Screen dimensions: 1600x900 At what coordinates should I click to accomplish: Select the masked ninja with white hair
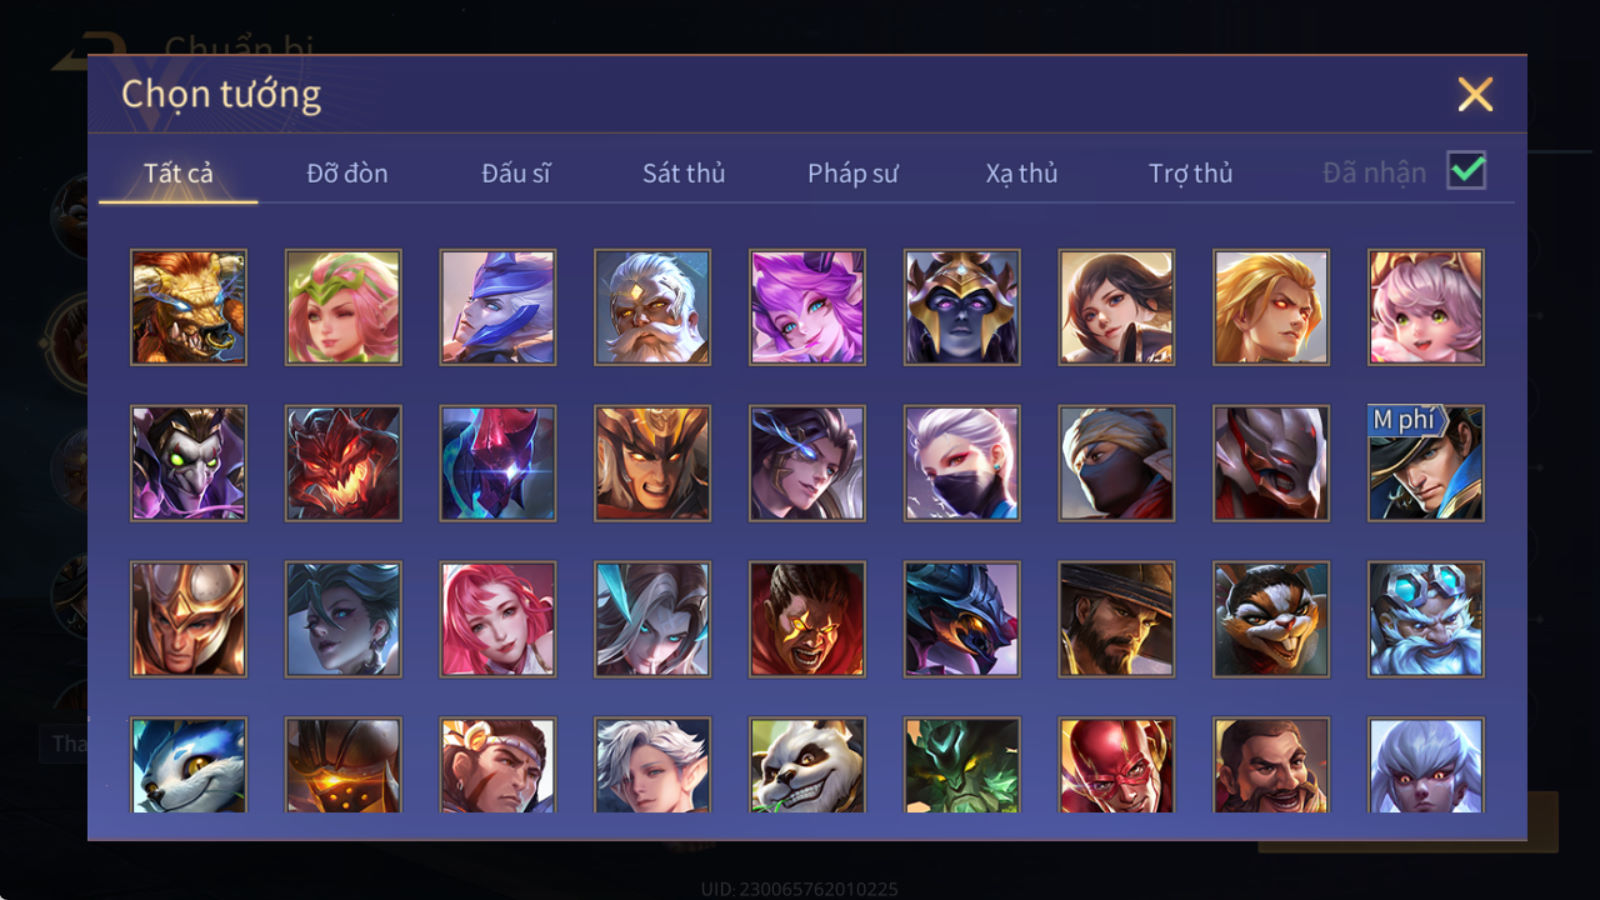[962, 463]
